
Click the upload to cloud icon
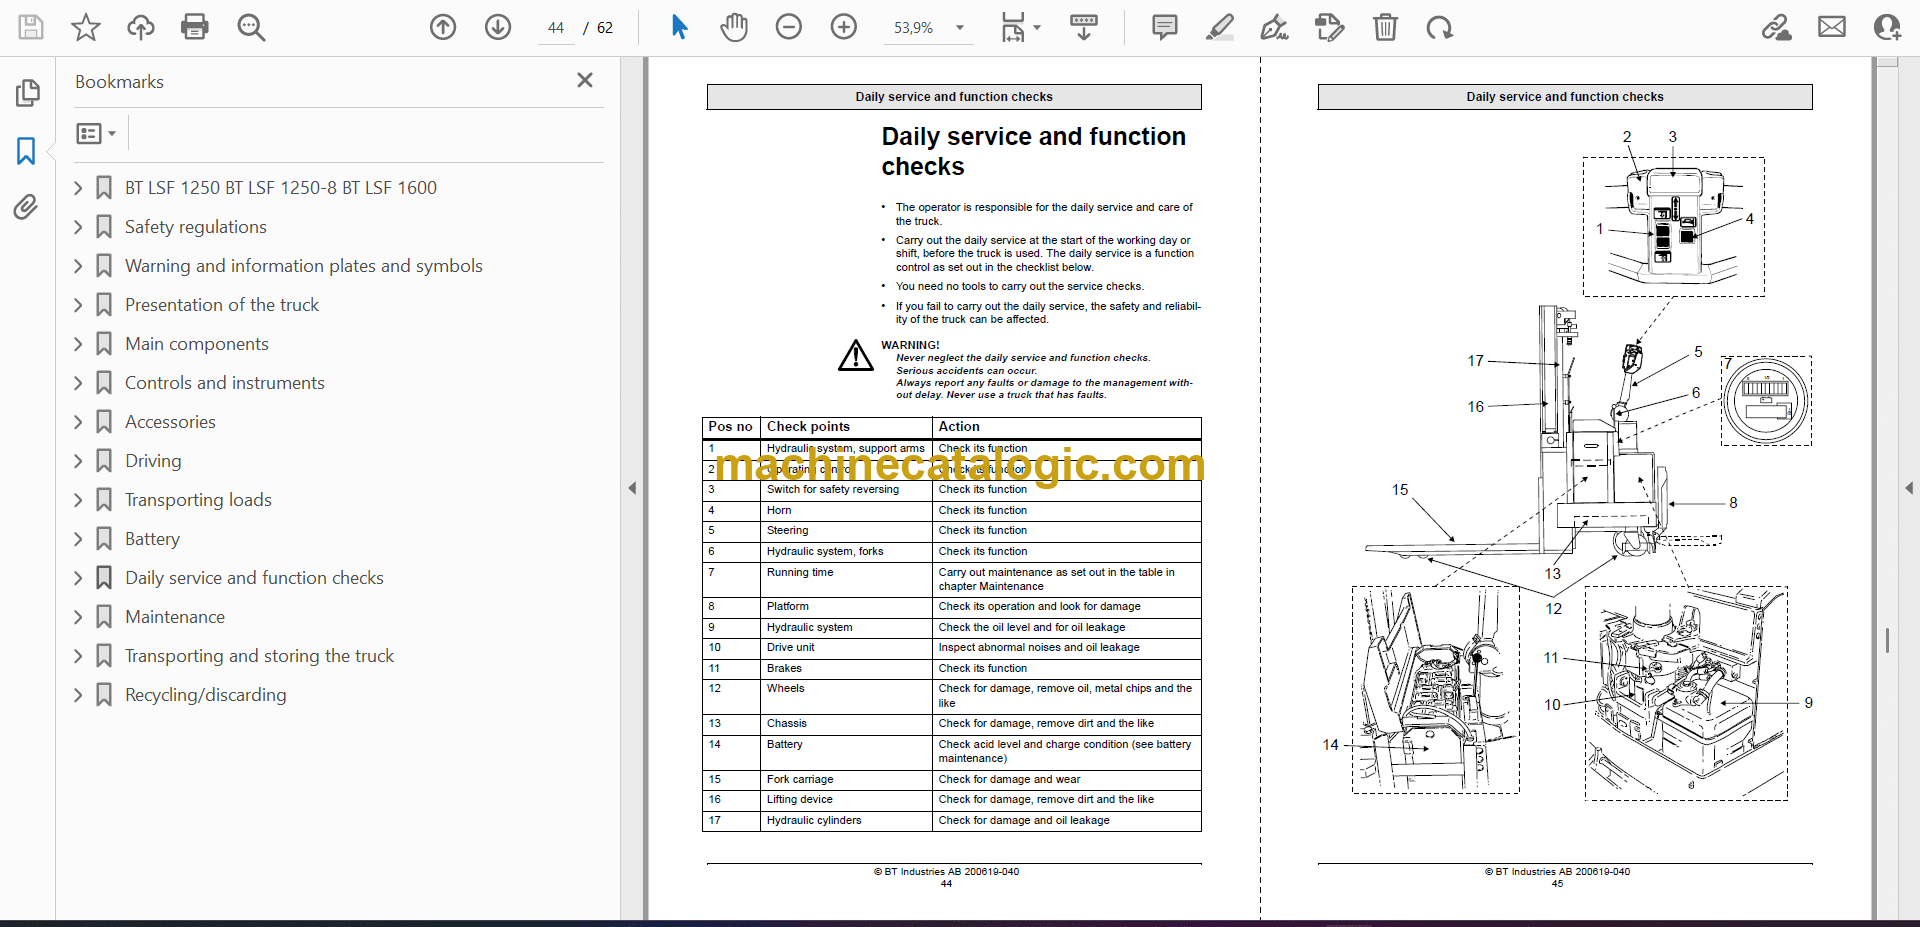point(141,27)
